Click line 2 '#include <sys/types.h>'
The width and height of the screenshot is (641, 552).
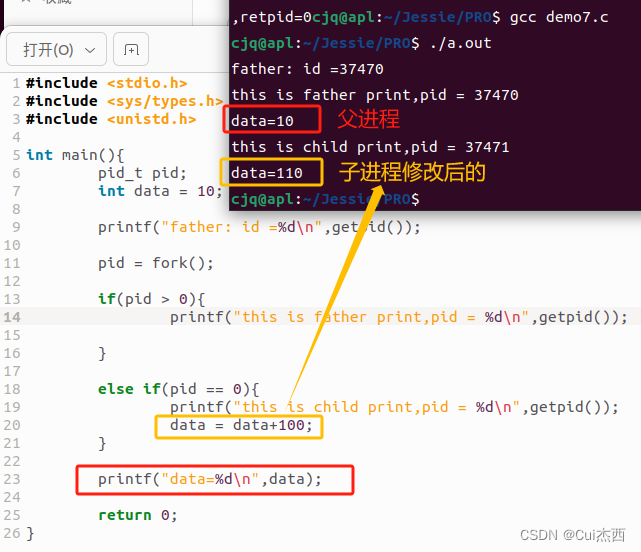point(124,101)
